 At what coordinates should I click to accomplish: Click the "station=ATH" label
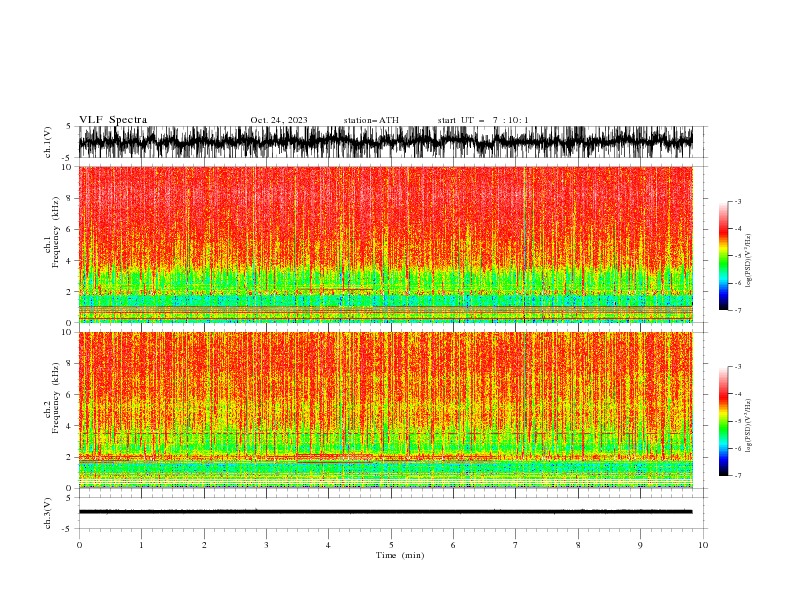371,120
